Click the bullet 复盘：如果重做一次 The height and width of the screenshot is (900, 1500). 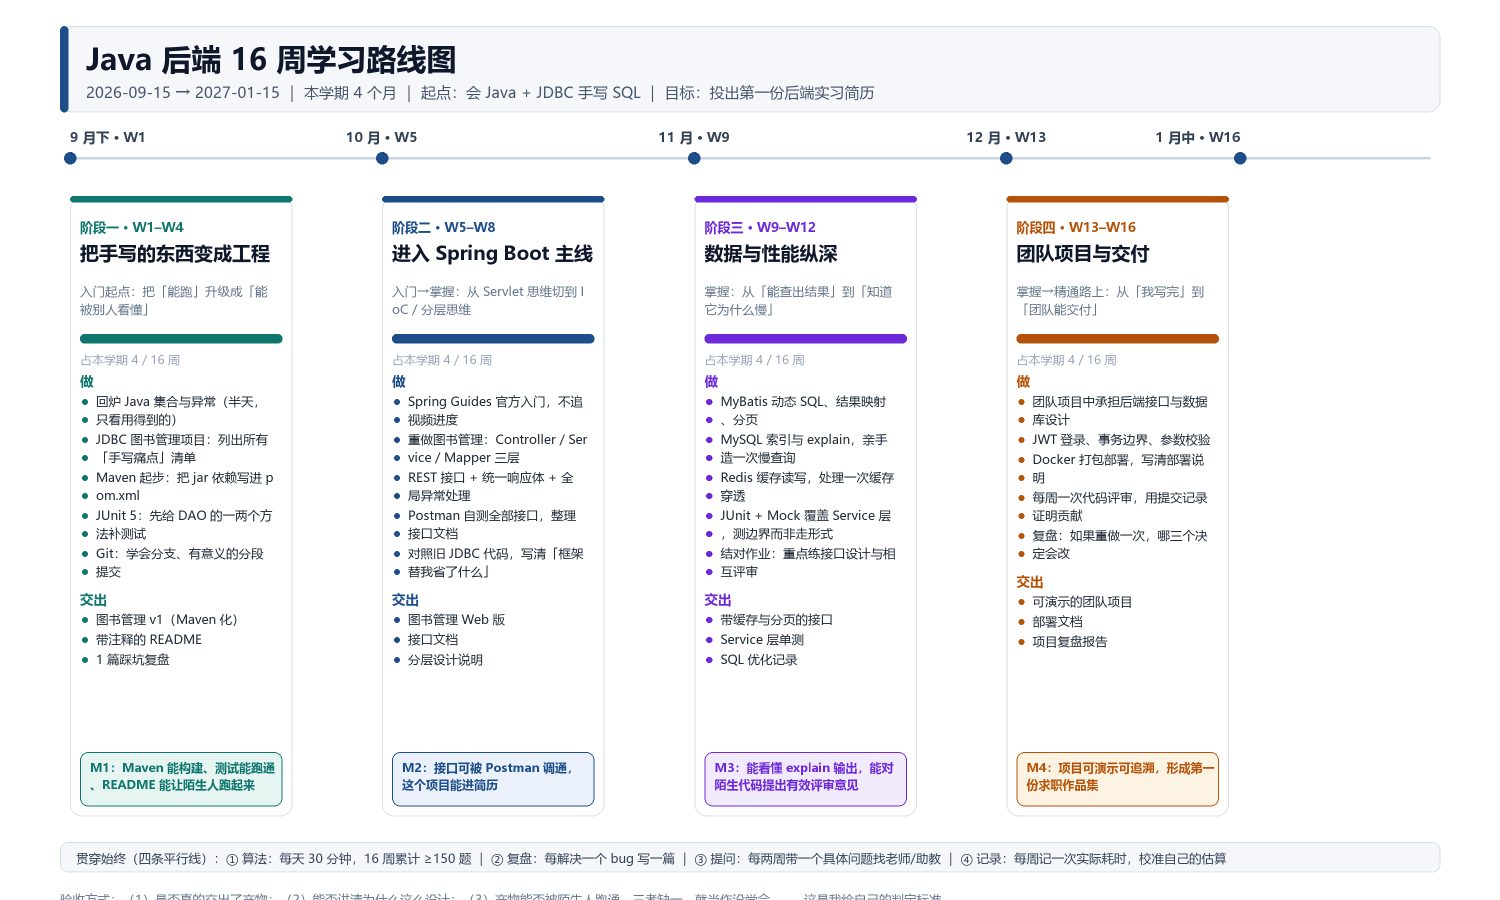click(x=1120, y=536)
